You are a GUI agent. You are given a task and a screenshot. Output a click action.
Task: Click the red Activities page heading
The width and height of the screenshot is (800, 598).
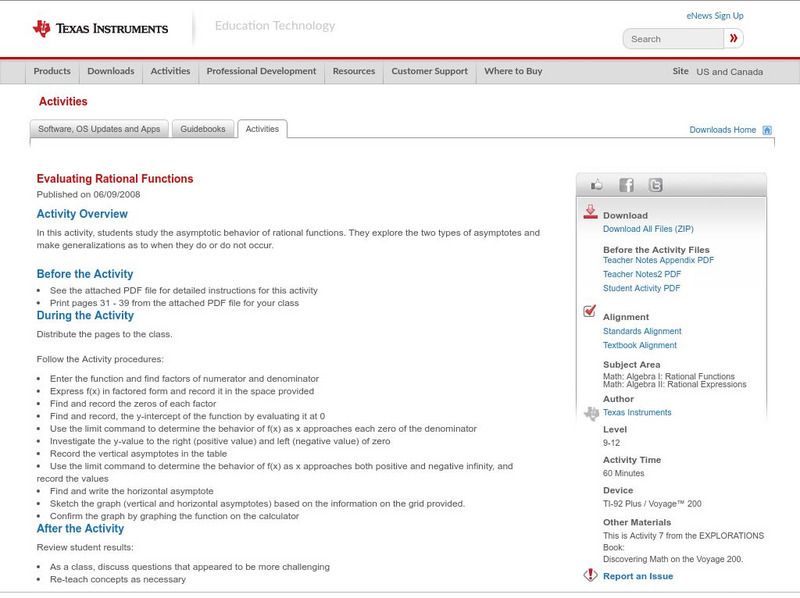click(63, 102)
